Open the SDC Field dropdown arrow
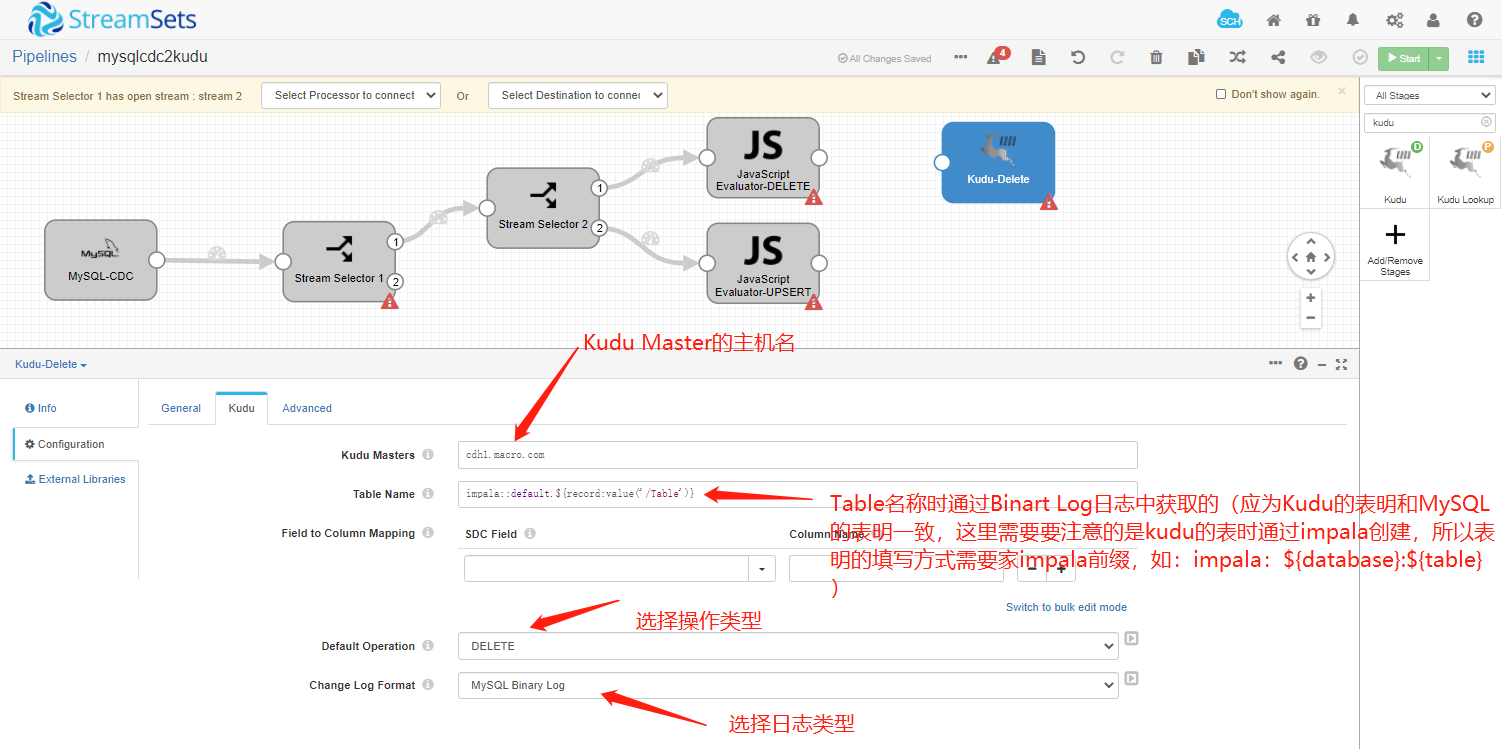 (762, 569)
